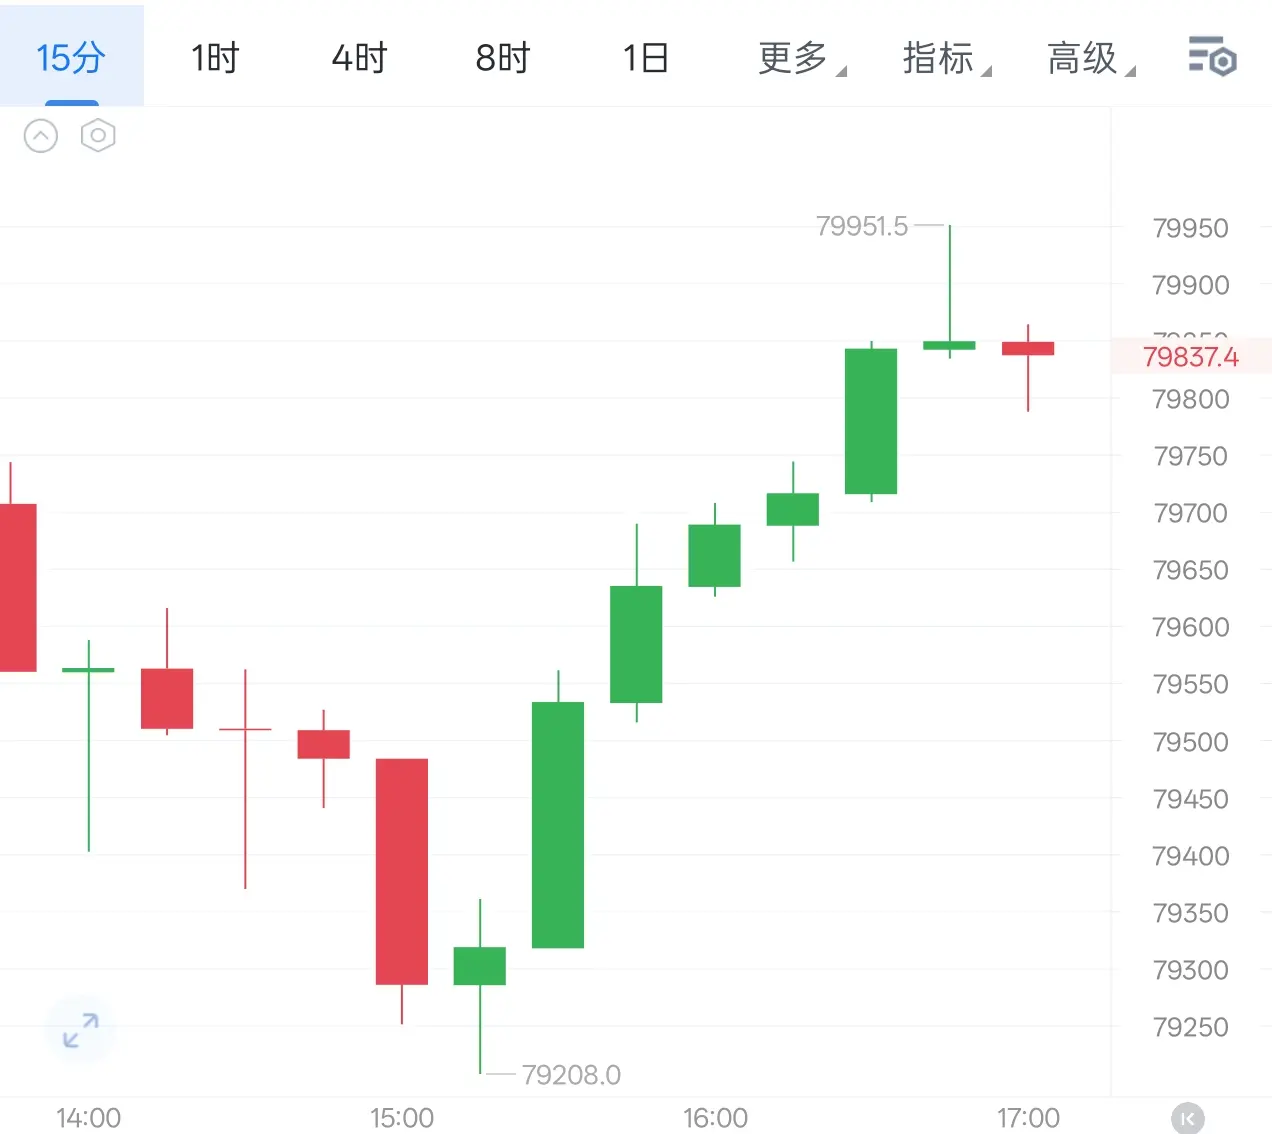The width and height of the screenshot is (1272, 1134).
Task: Select the candle with the 79951.5 high
Action: click(x=949, y=291)
